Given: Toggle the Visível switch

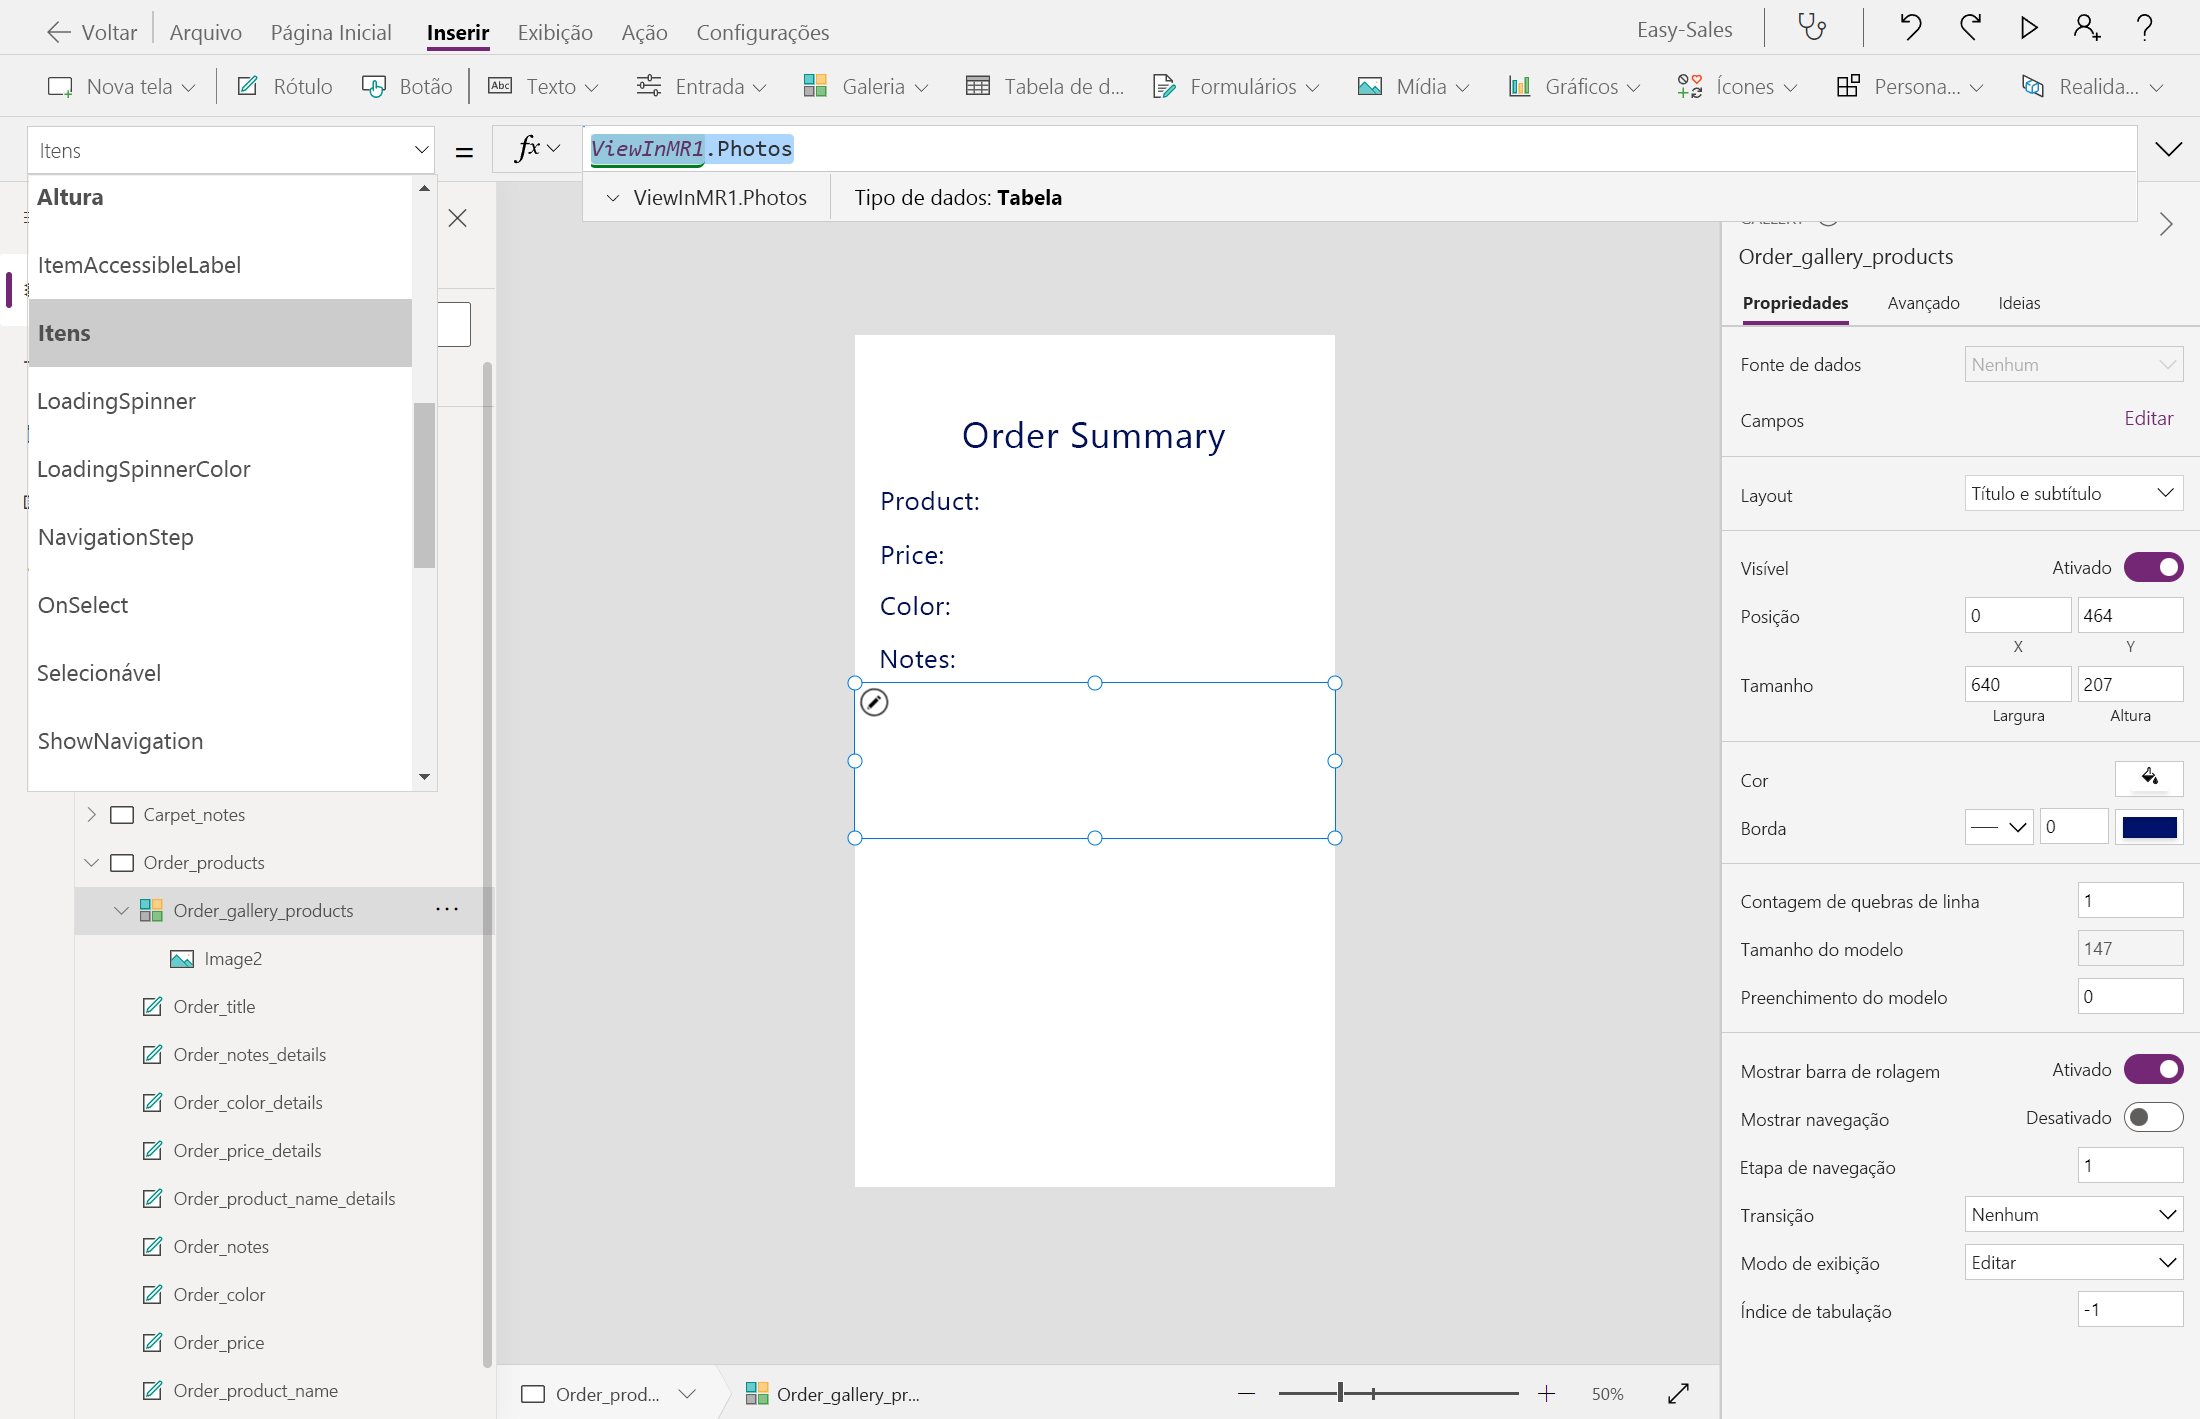Looking at the screenshot, I should (2153, 567).
